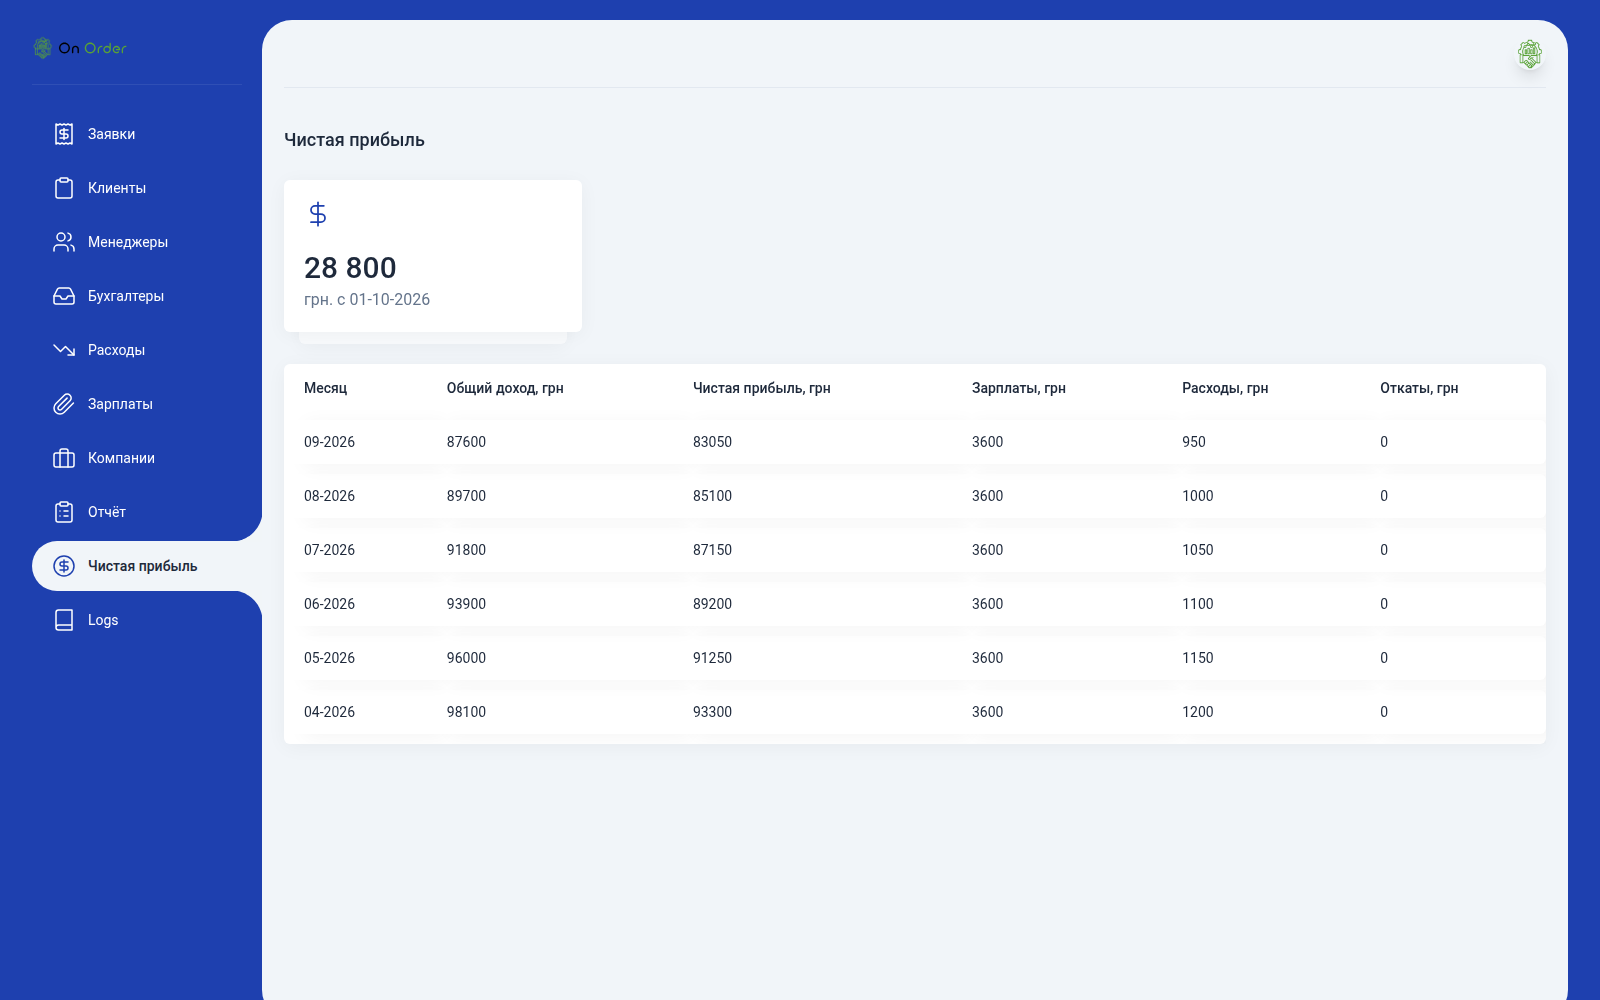Select the 09-2026 month cell
The width and height of the screenshot is (1600, 1000).
click(x=330, y=442)
